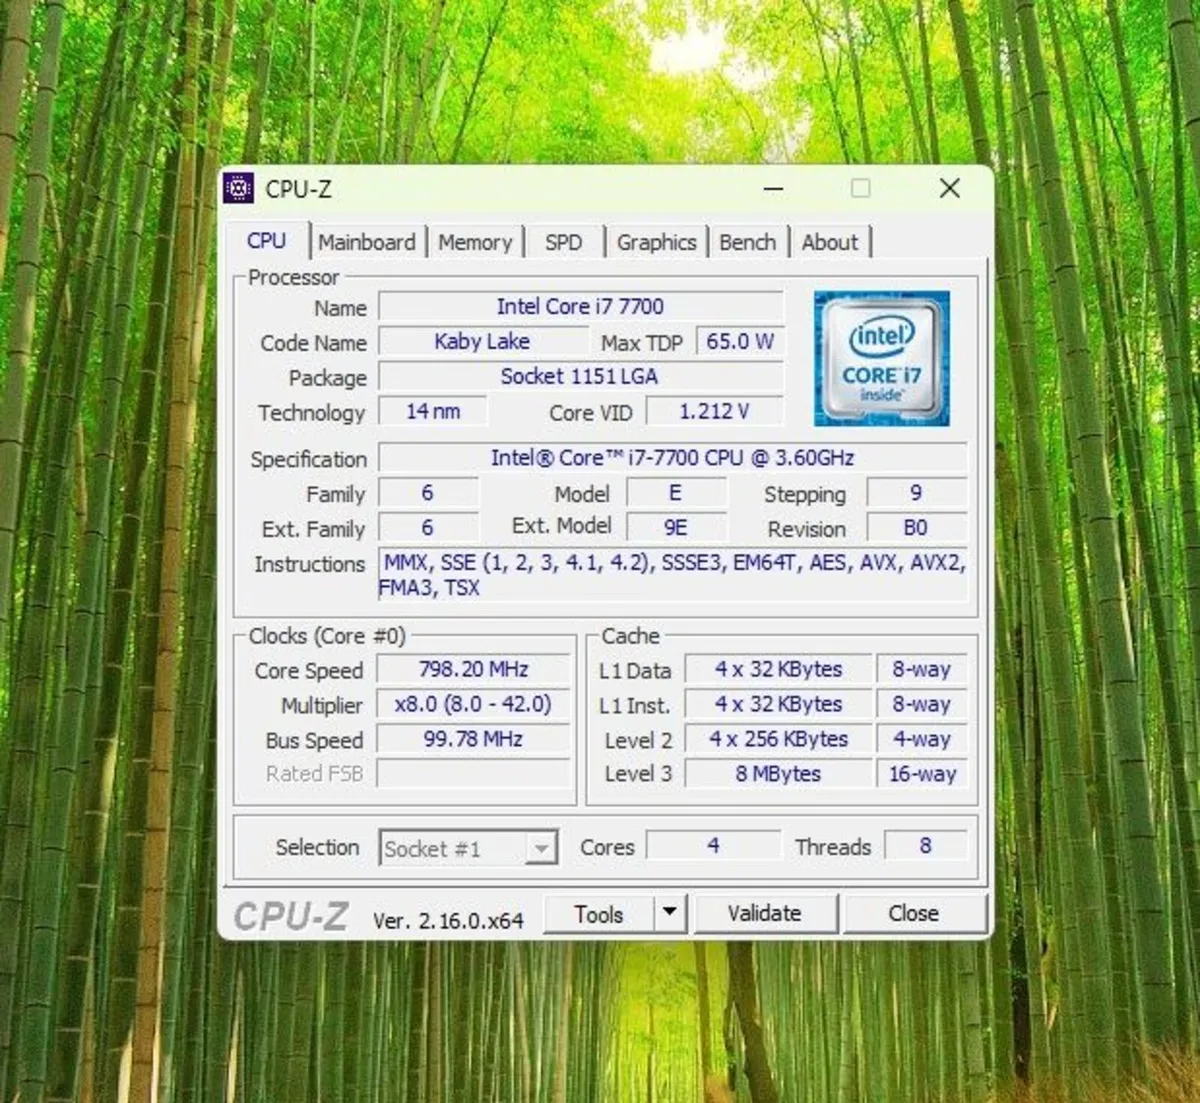
Task: Click the Ext. Model value 9E
Action: (x=676, y=527)
